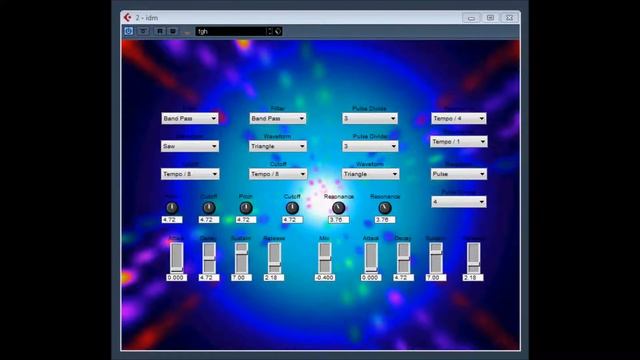Viewport: 640px width, 360px height.
Task: Open the Waveform dropdown under Pulse Divide showing Triangle
Action: point(370,174)
